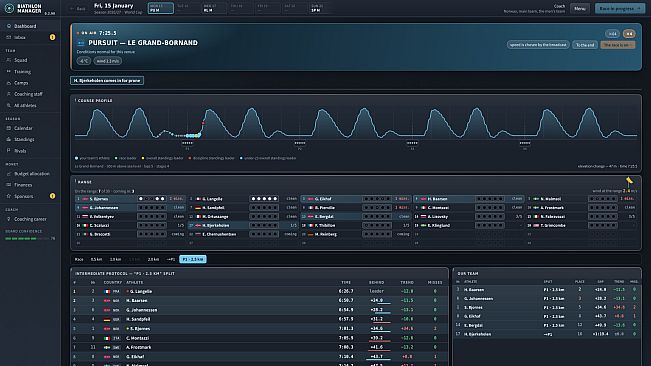Click H. Sandpfeil row in protocol table
This screenshot has width=651, height=366.
point(259,319)
